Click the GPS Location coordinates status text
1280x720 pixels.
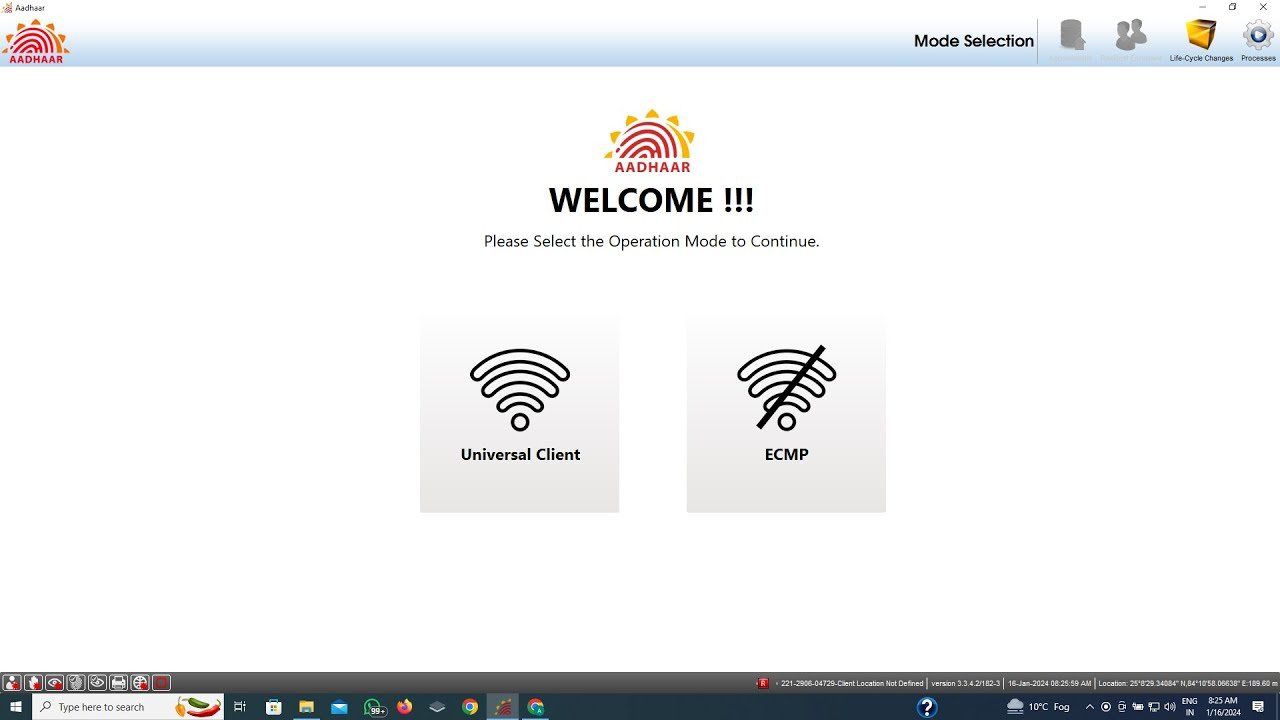pos(1187,684)
